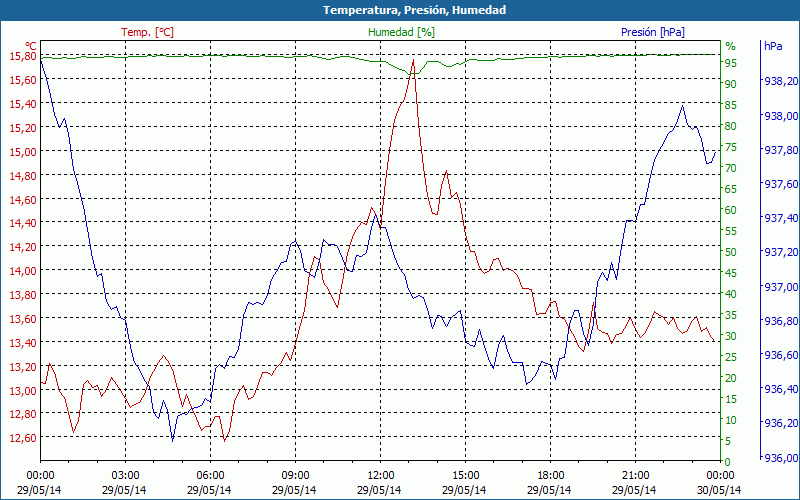
Task: Click the 30/05/14 date label
Action: click(719, 490)
